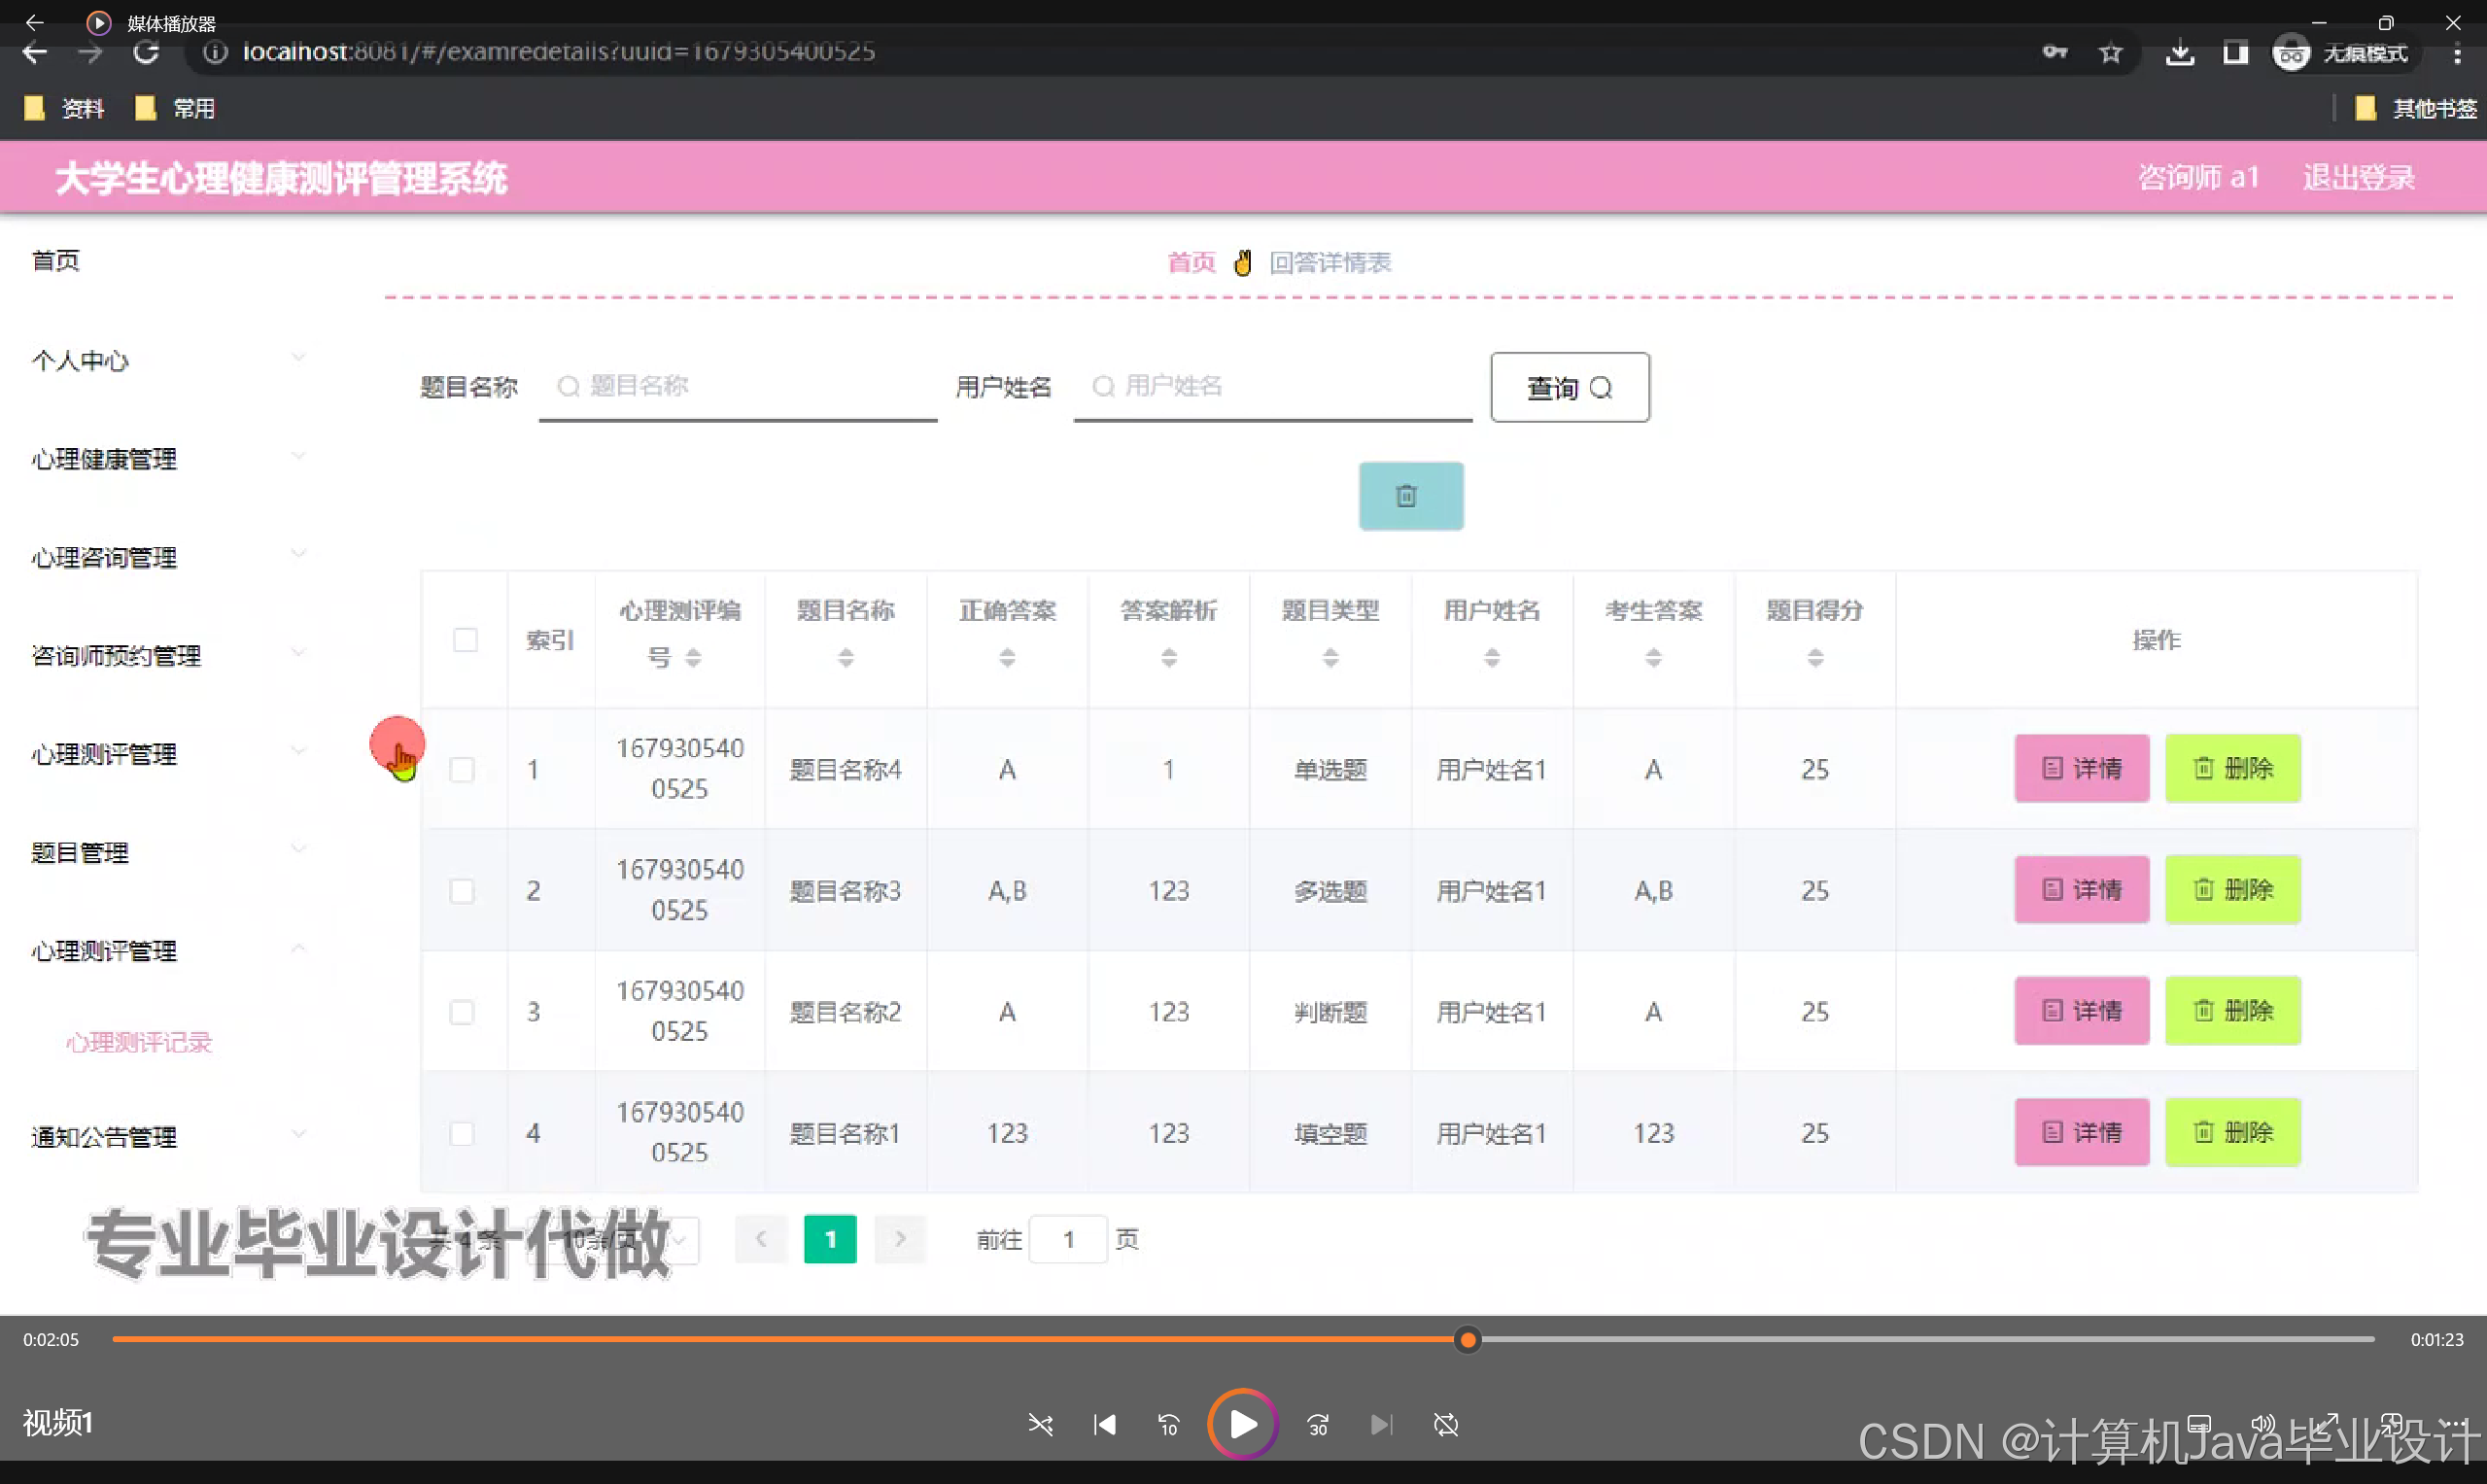Click the 查询 search button with magnifier icon

tap(1568, 387)
